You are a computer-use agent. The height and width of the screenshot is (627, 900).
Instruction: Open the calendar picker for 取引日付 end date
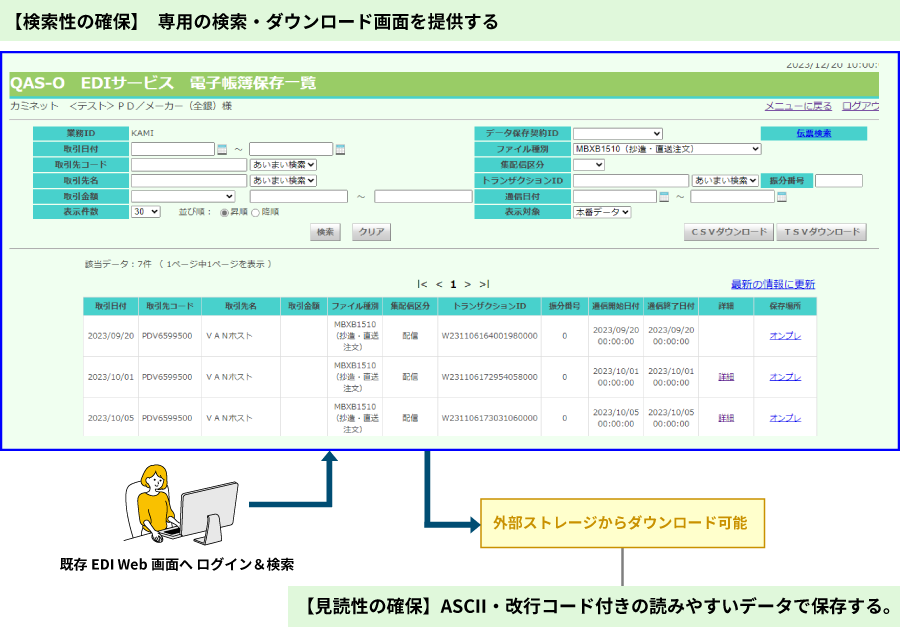(x=340, y=148)
